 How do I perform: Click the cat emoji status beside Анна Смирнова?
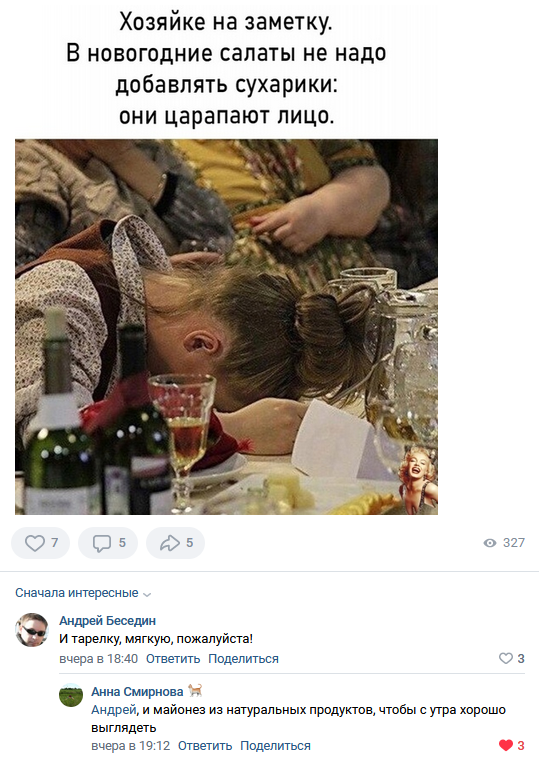point(195,690)
